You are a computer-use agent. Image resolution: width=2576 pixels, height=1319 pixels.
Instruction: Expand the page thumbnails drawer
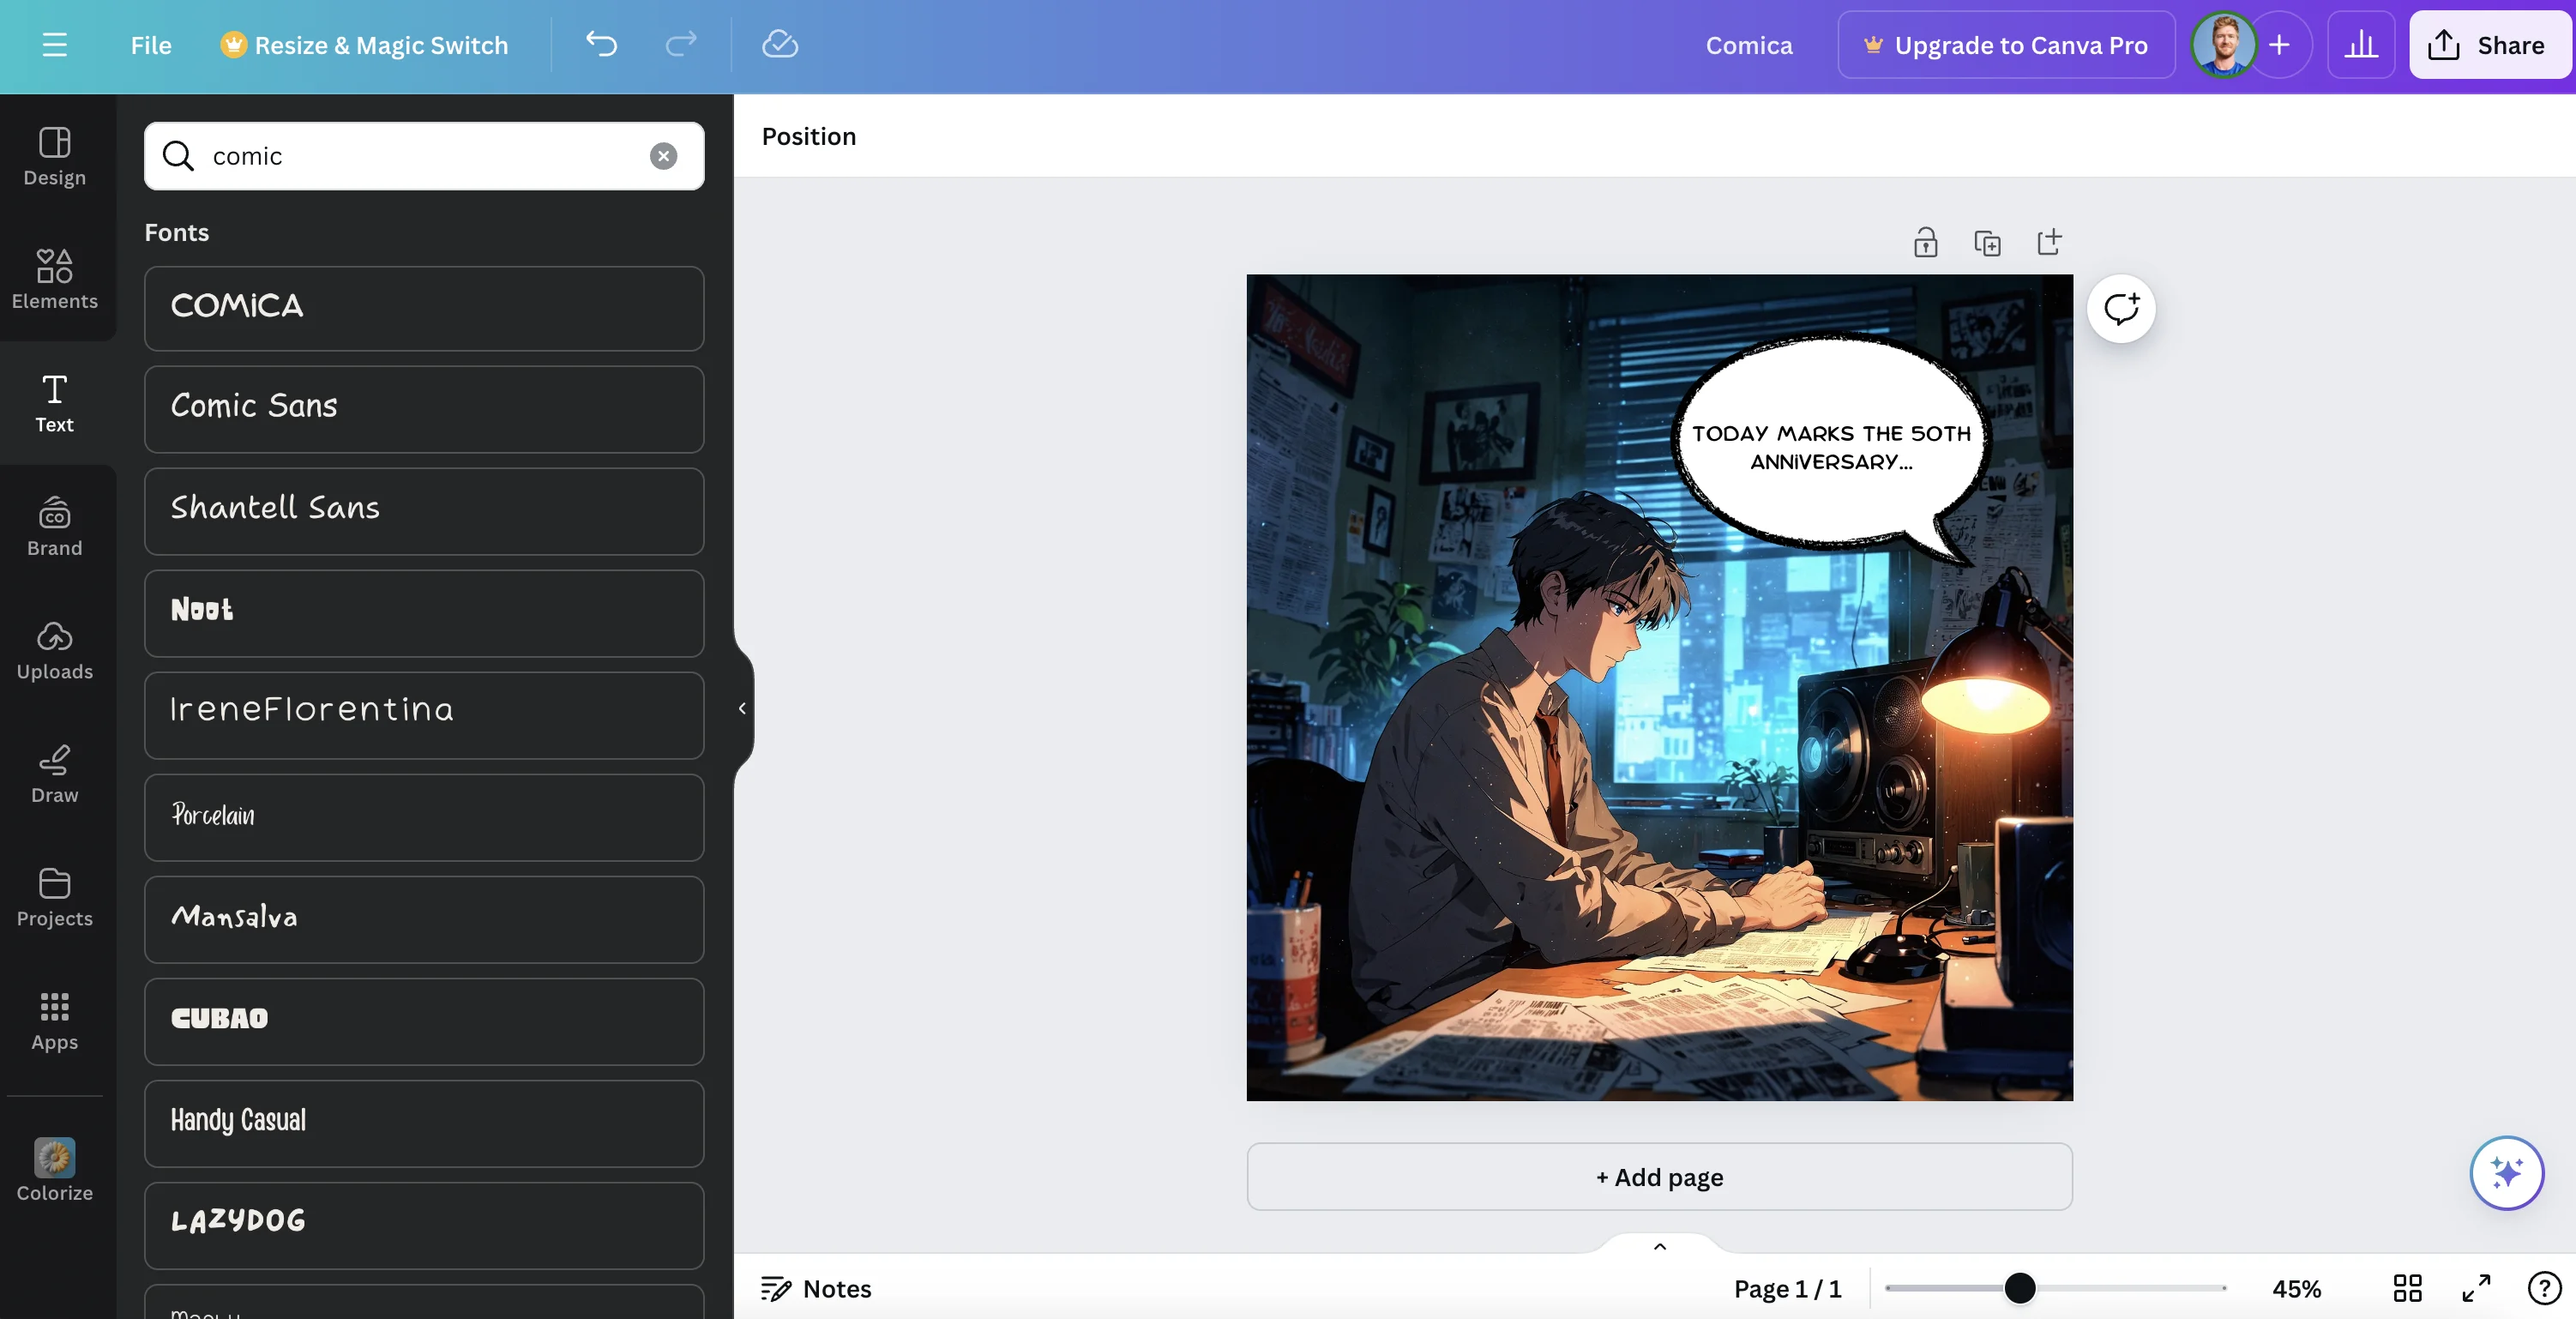click(1659, 1246)
